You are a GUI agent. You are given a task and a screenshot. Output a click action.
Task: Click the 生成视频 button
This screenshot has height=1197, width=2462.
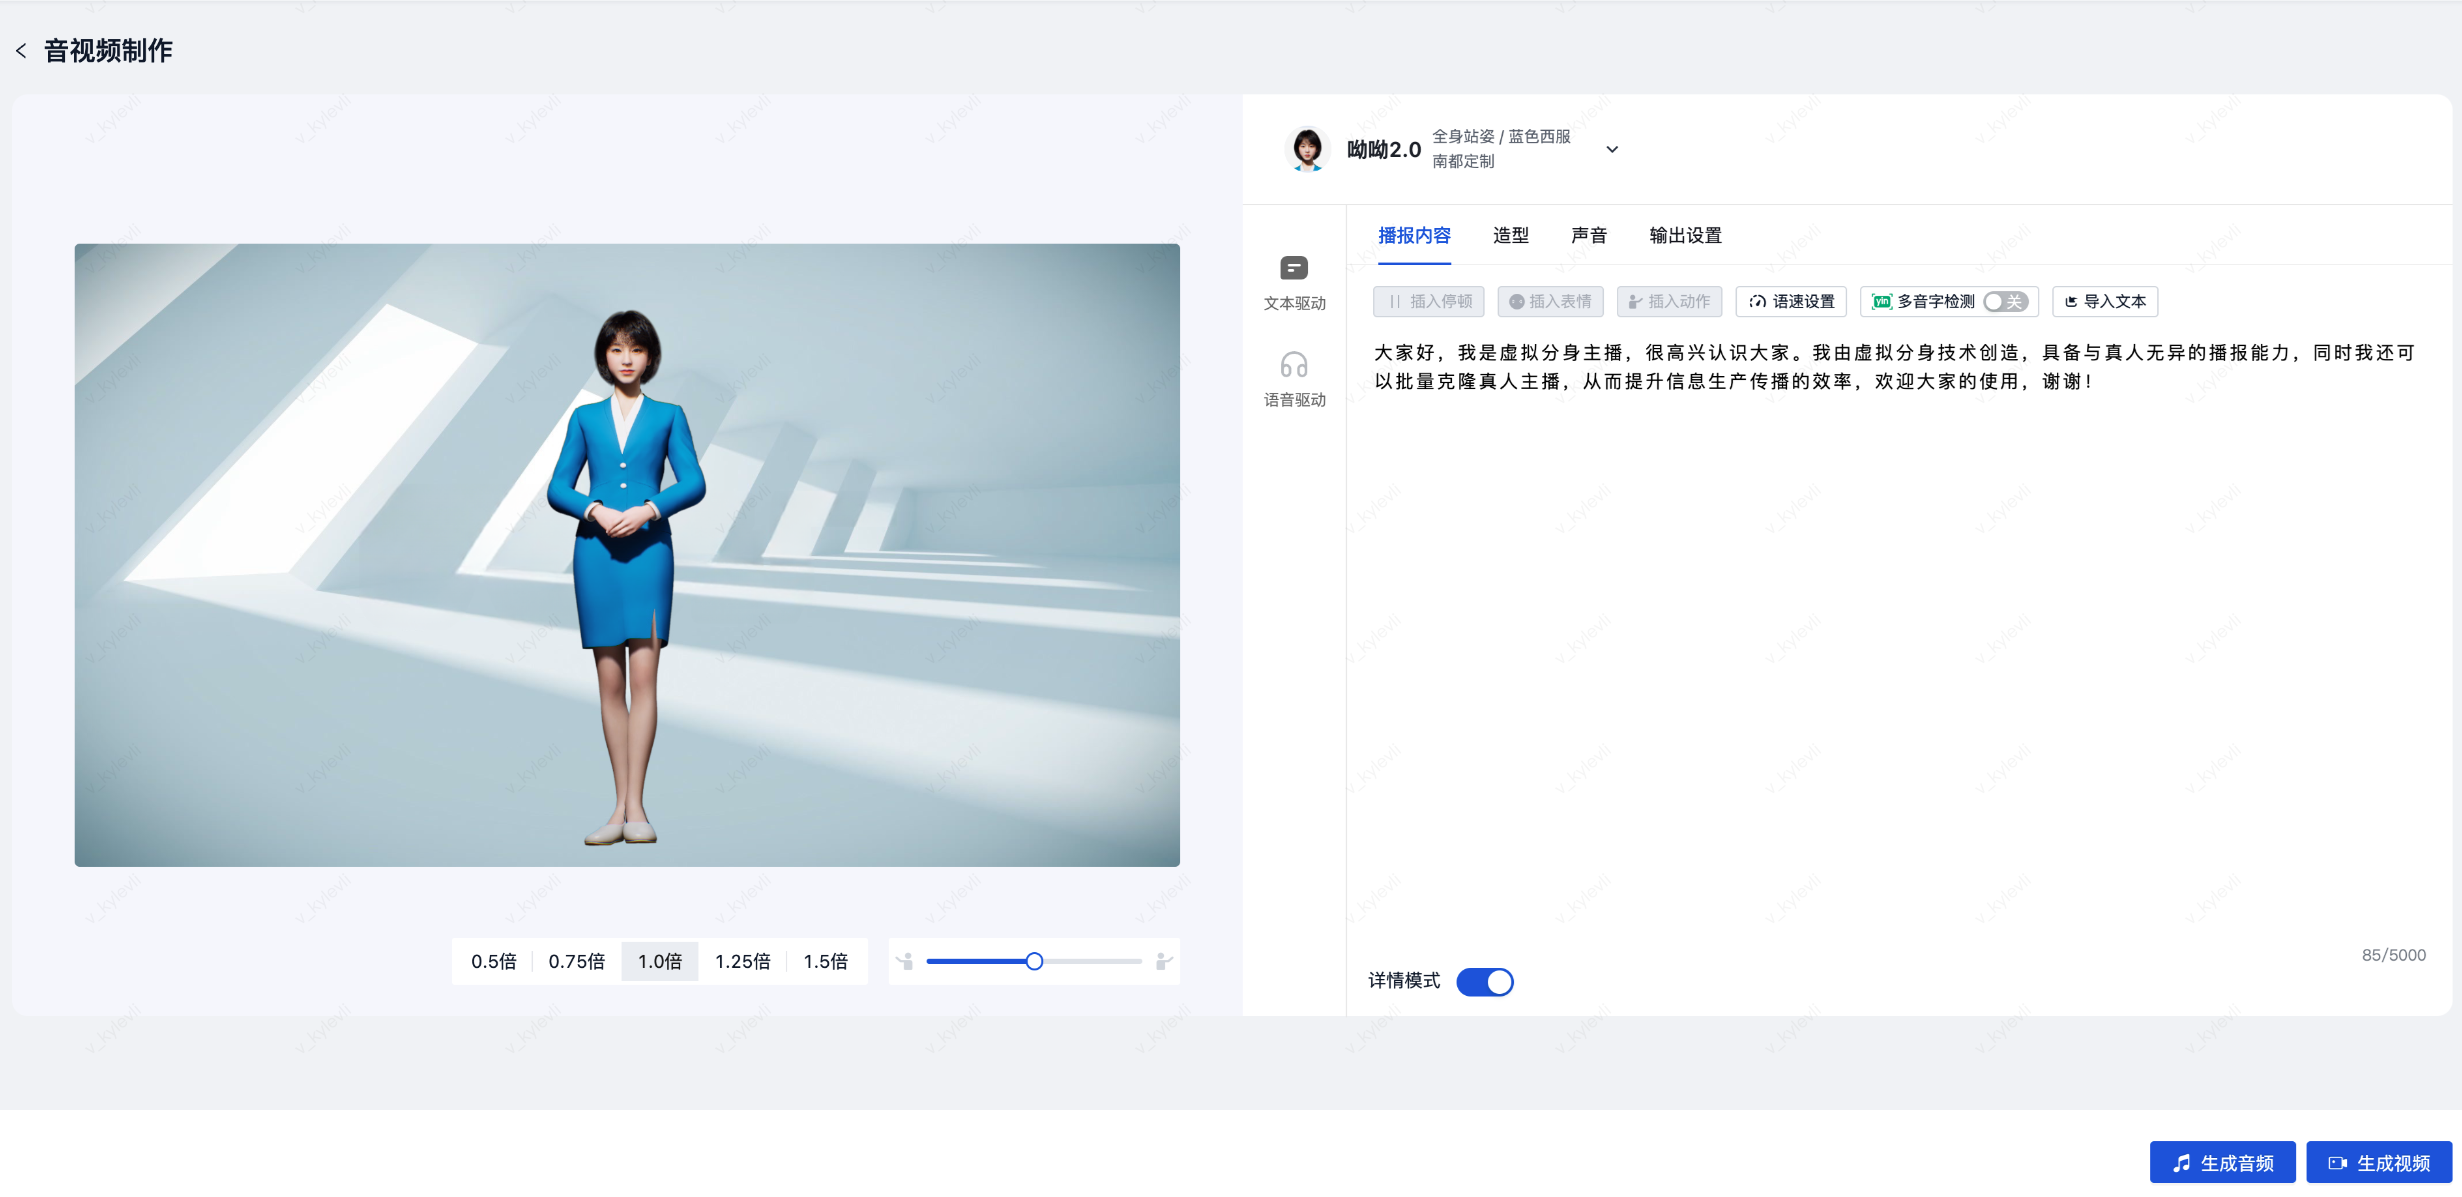pos(2379,1163)
